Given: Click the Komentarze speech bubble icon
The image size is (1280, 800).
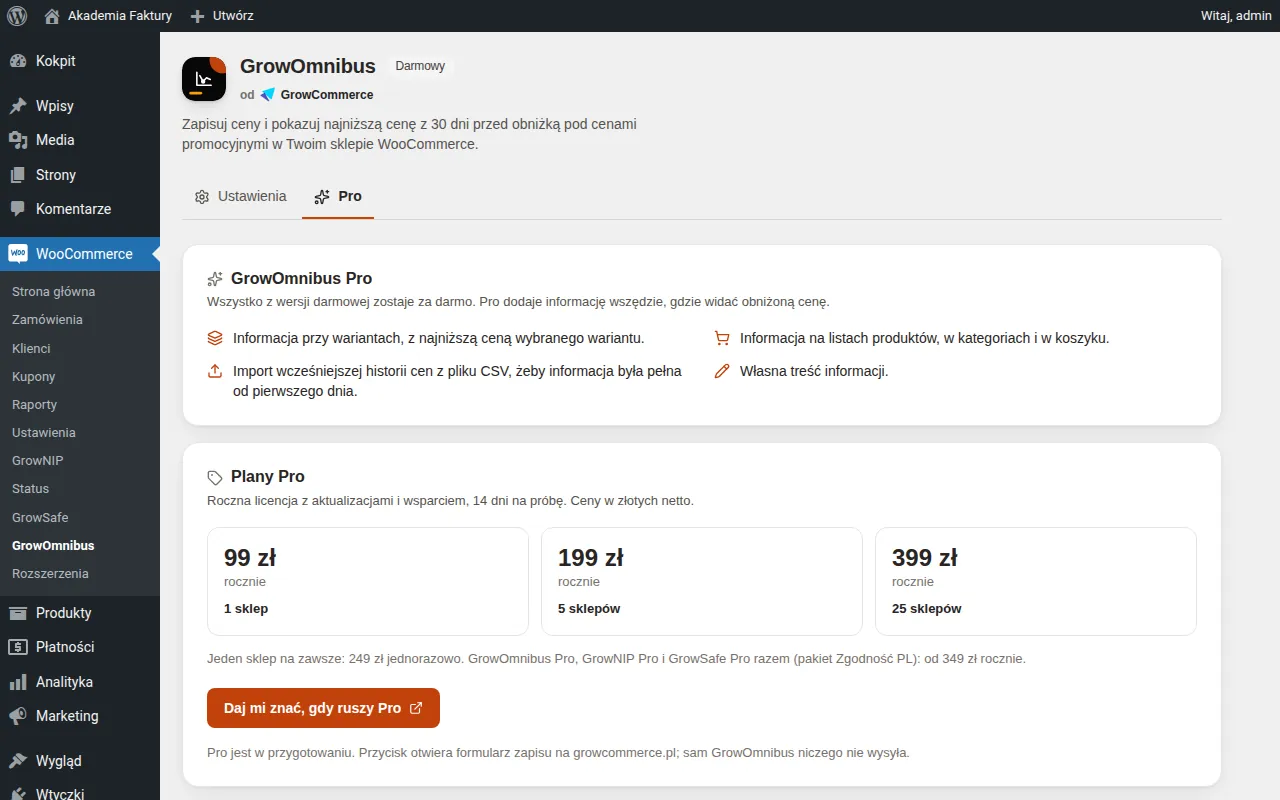Looking at the screenshot, I should tap(18, 209).
